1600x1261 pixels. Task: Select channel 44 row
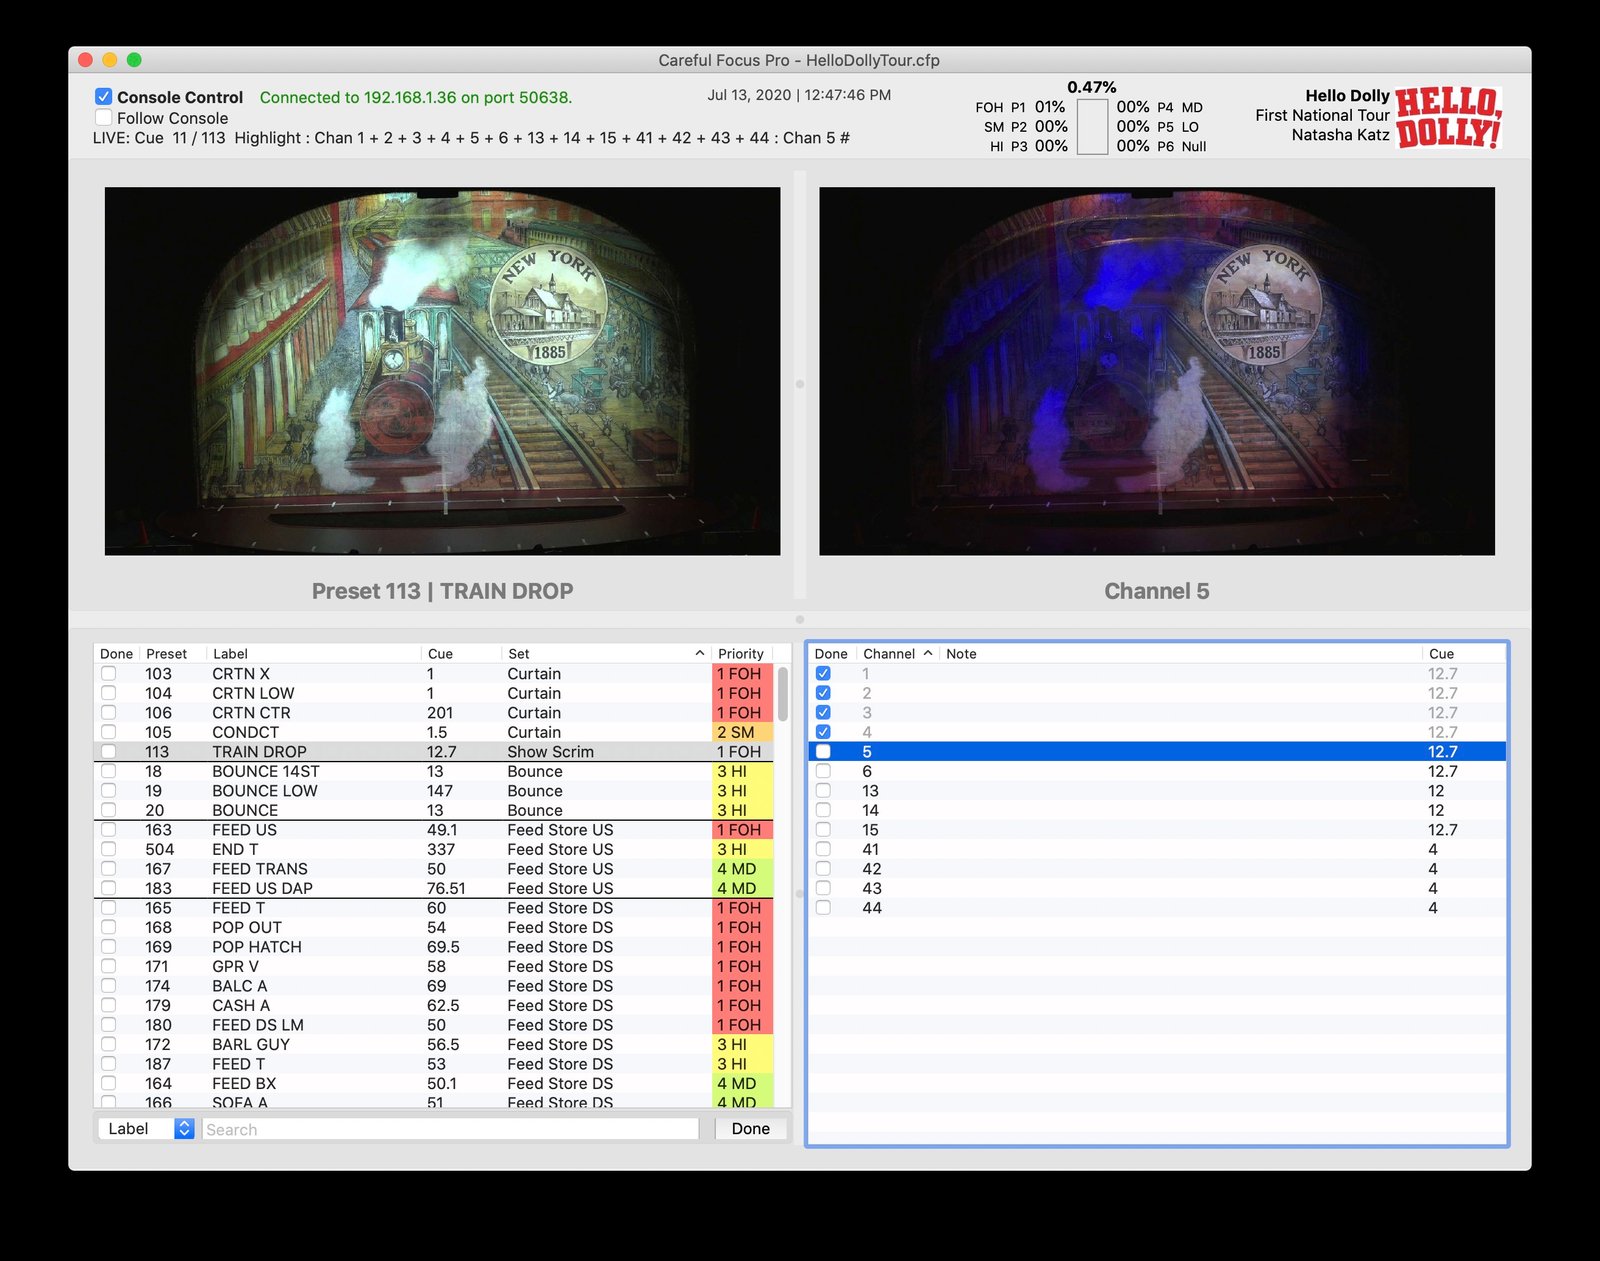click(x=1157, y=907)
